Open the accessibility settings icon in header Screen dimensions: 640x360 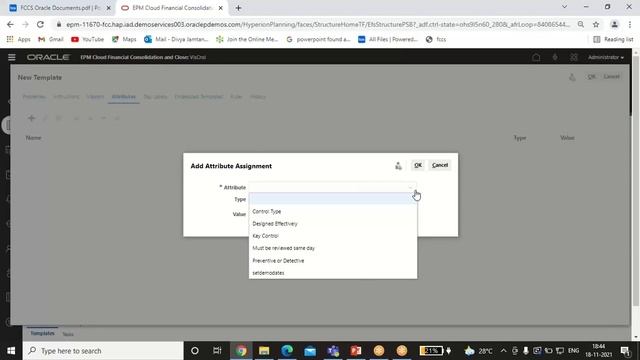point(555,58)
